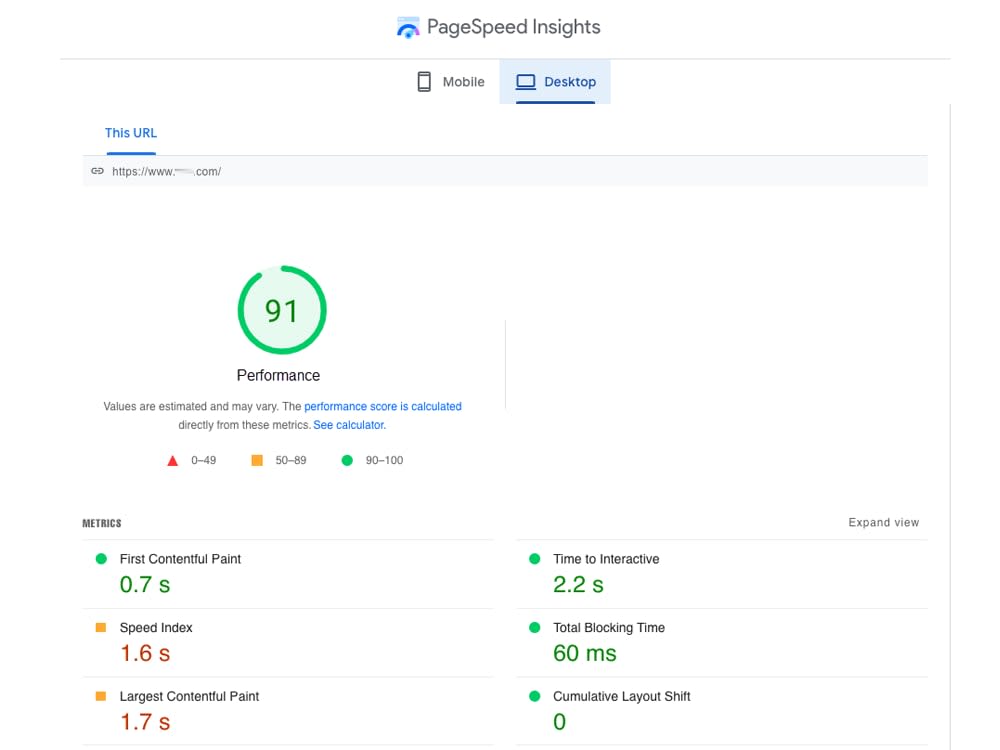Click the 0.7 s value
The image size is (1000, 750).
tap(145, 584)
